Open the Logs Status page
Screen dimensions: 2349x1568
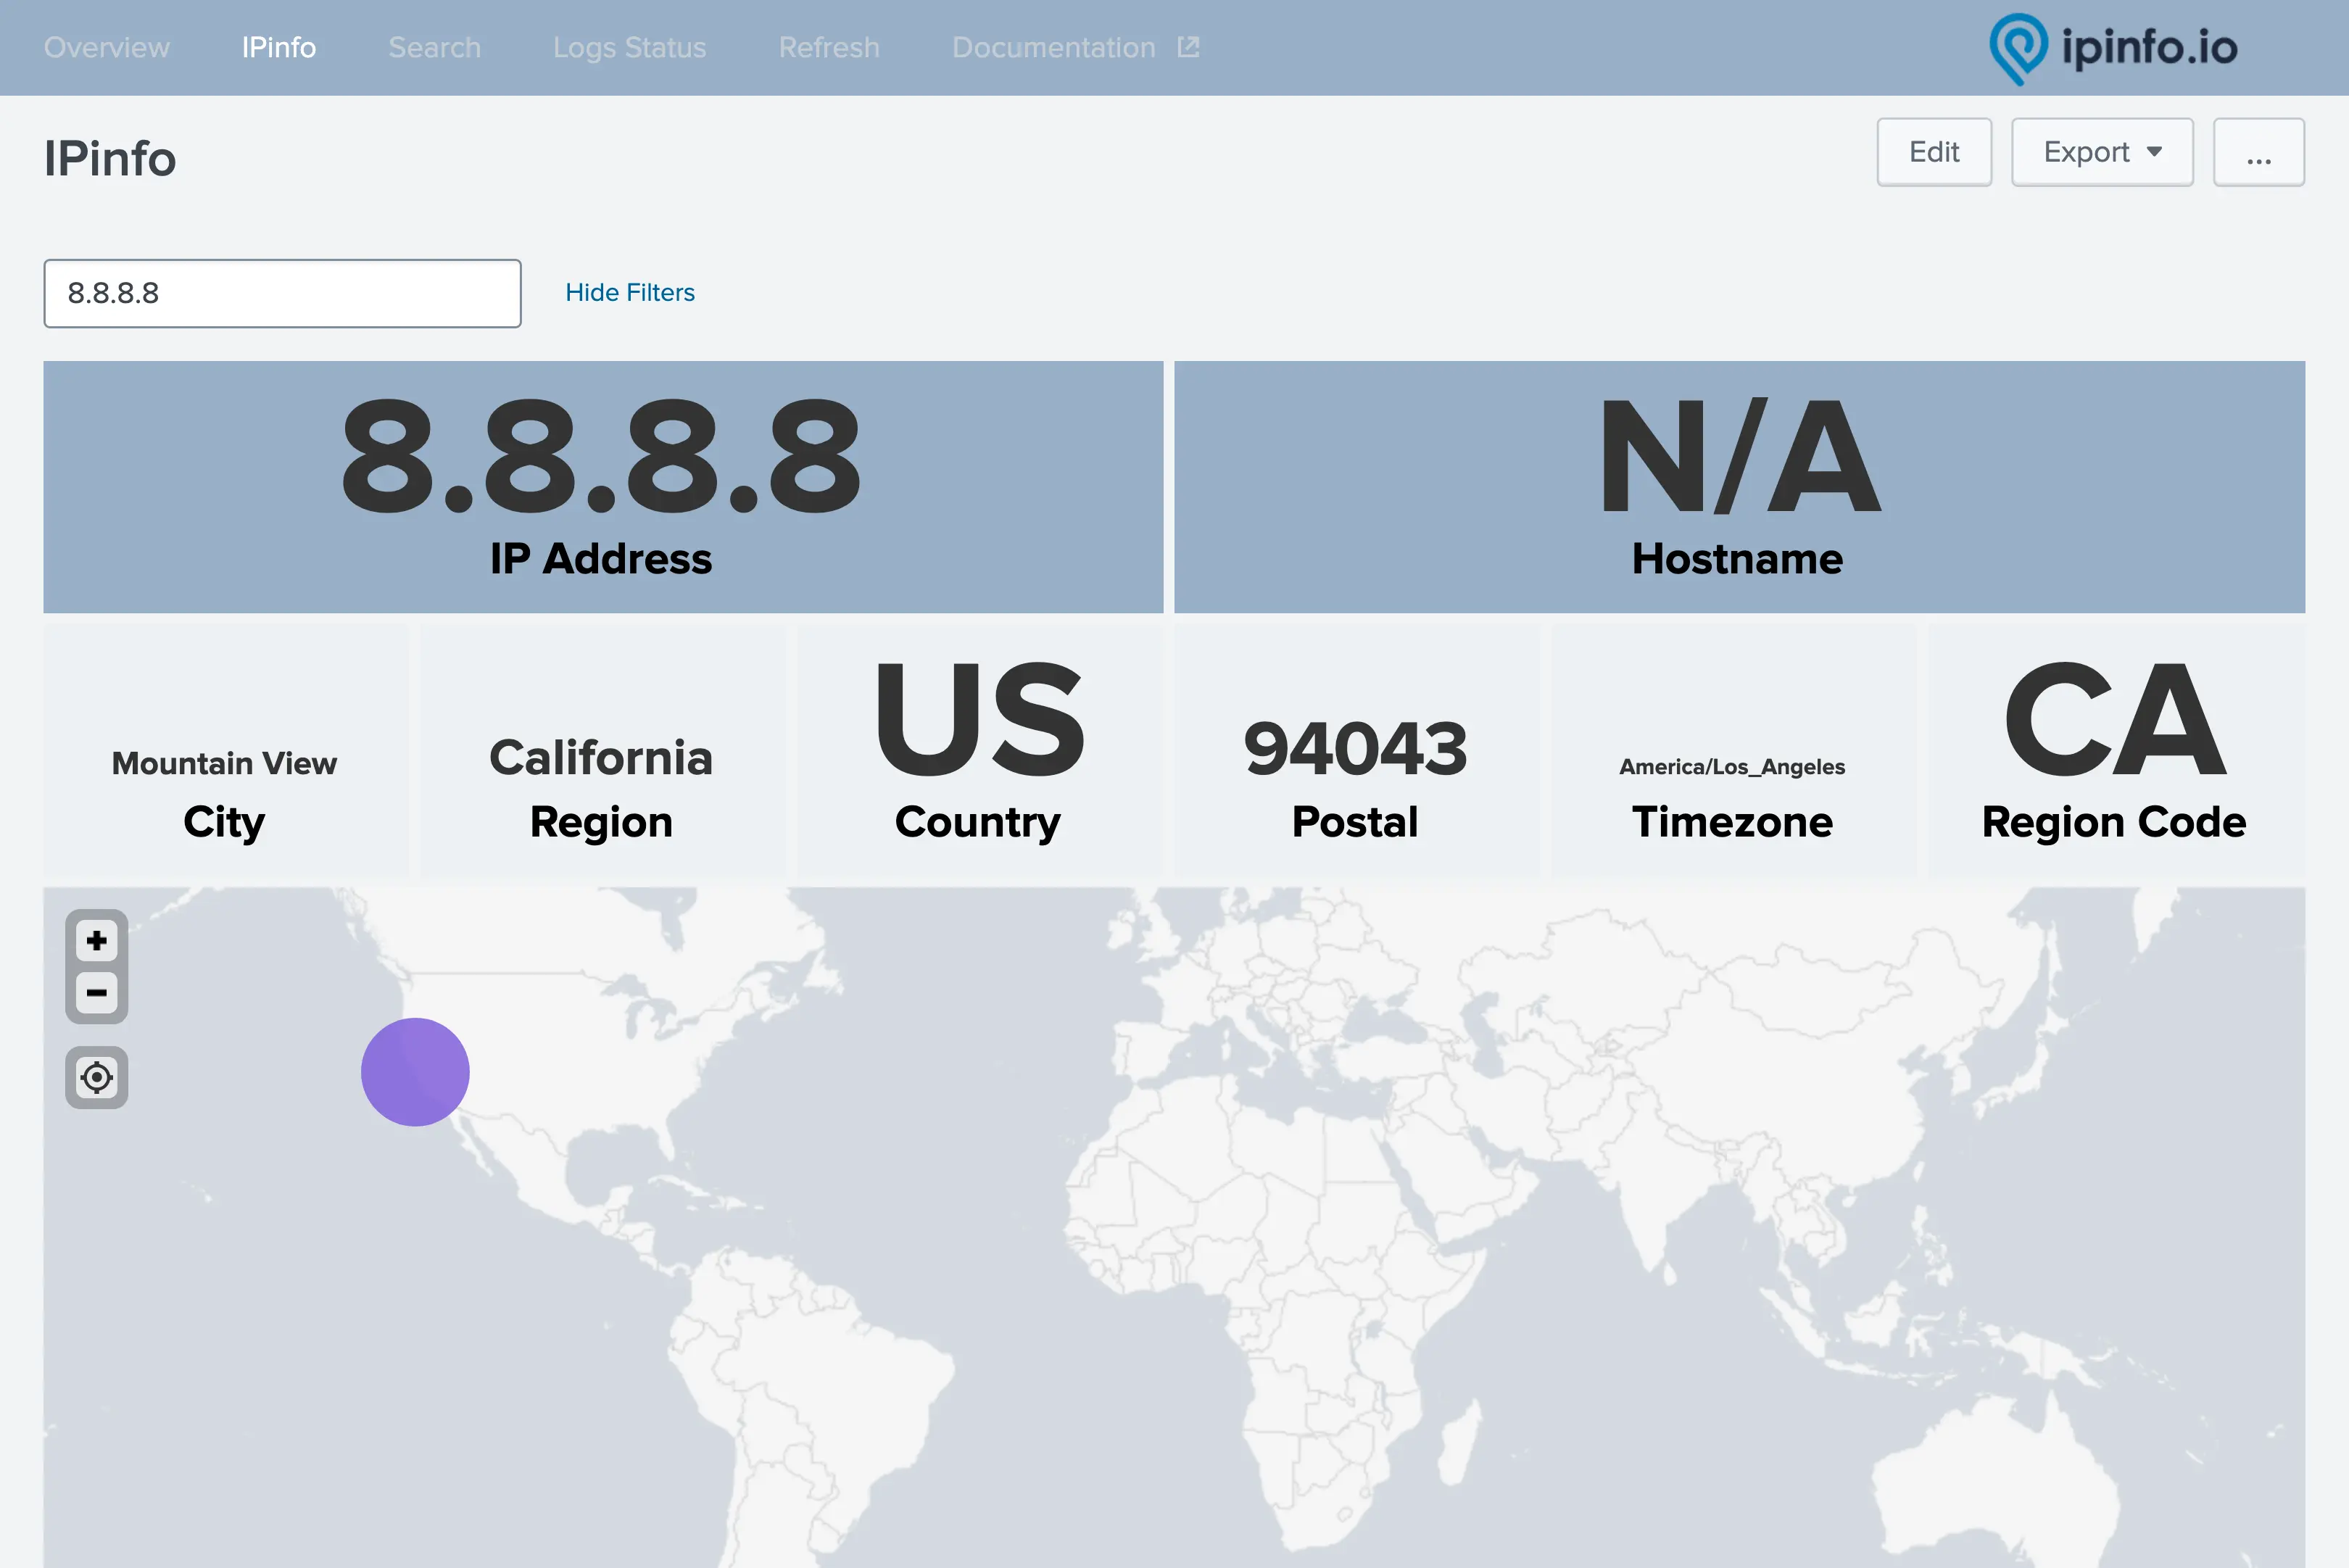click(629, 47)
